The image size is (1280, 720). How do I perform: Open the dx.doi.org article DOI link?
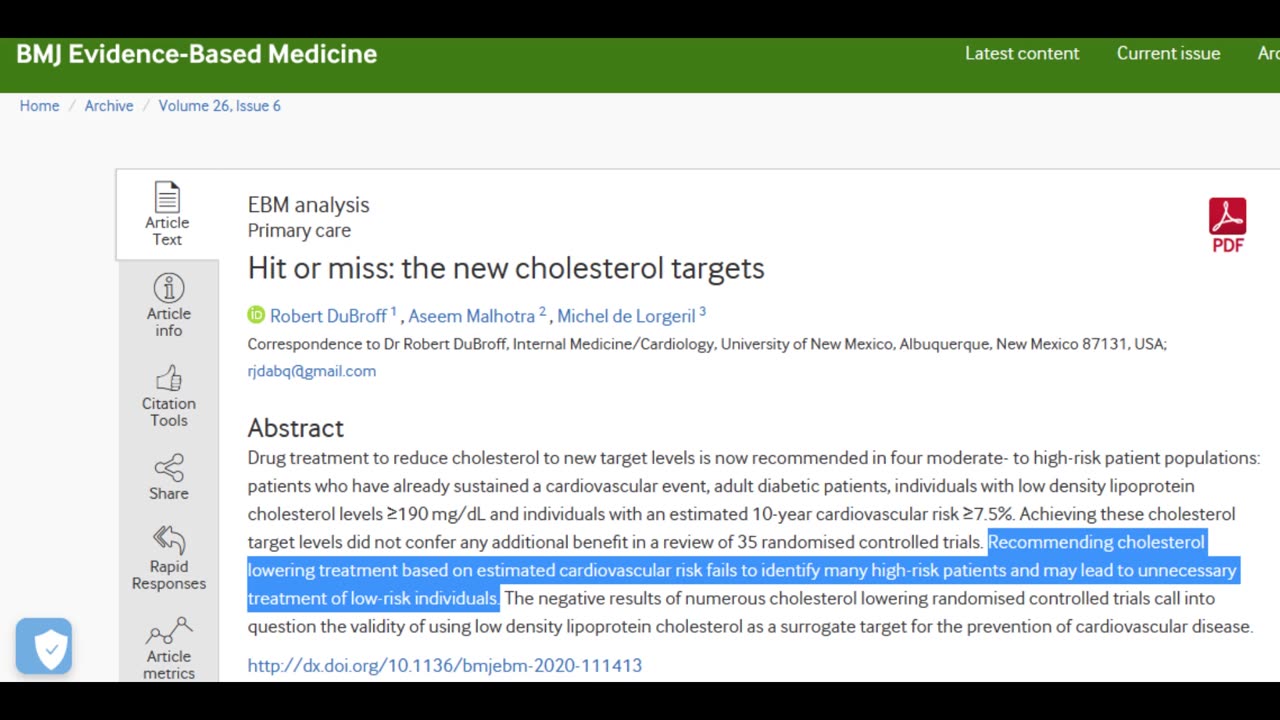point(445,665)
